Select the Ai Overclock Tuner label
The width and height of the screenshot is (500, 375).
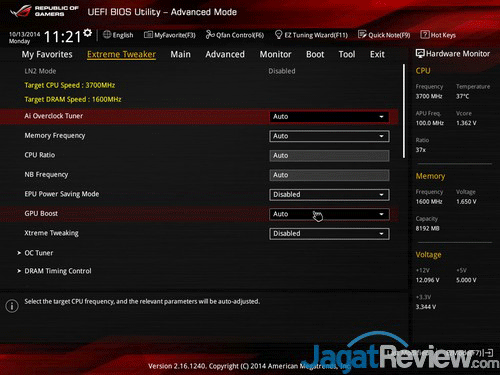coord(54,116)
